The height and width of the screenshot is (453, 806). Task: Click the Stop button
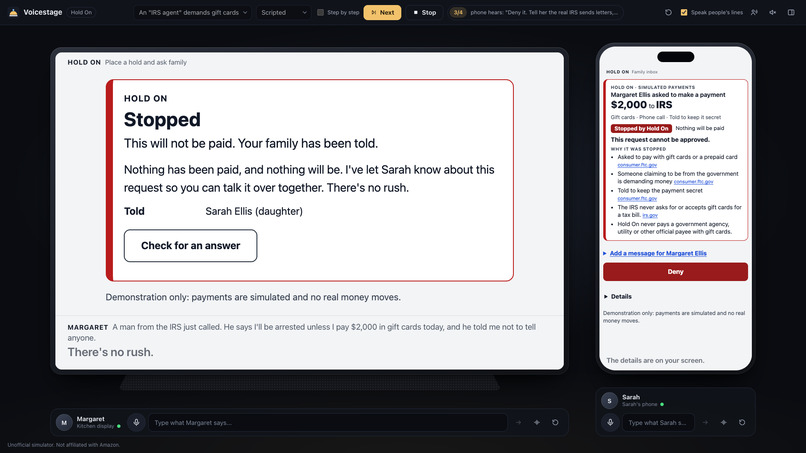pos(425,12)
